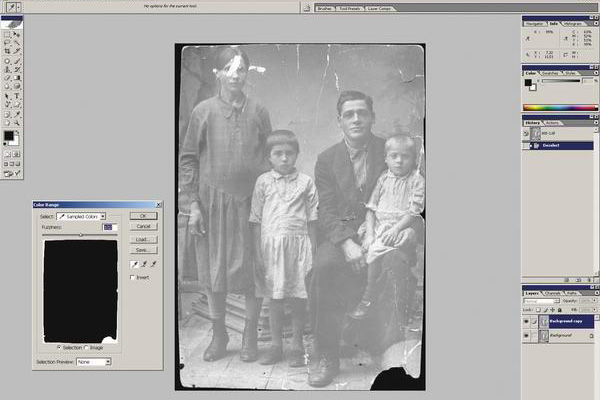The width and height of the screenshot is (600, 400).
Task: Click the Fuzziness slider
Action: pos(81,235)
